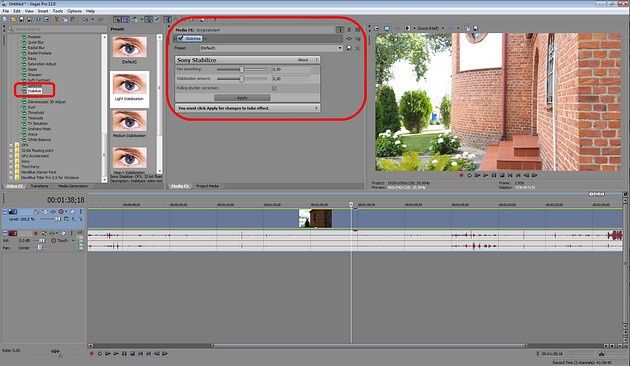The width and height of the screenshot is (630, 366).
Task: Save the current preset with disk icon
Action: coord(349,48)
